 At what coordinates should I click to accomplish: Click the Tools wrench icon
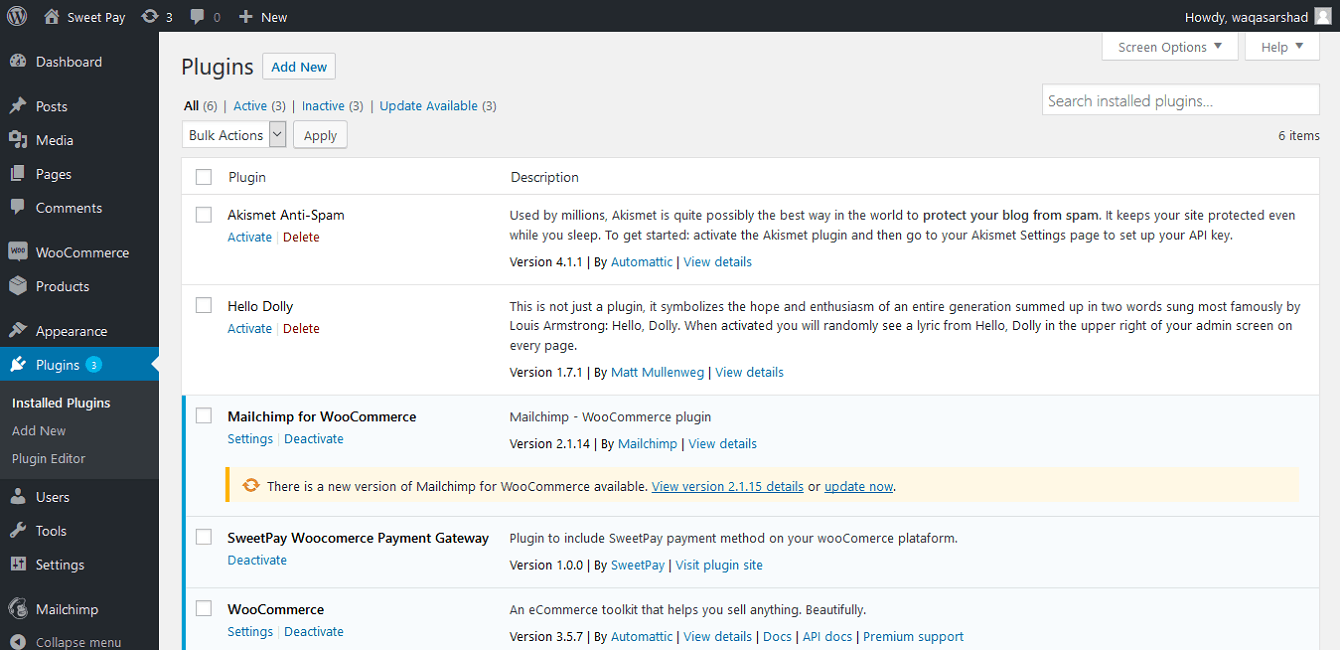point(18,531)
